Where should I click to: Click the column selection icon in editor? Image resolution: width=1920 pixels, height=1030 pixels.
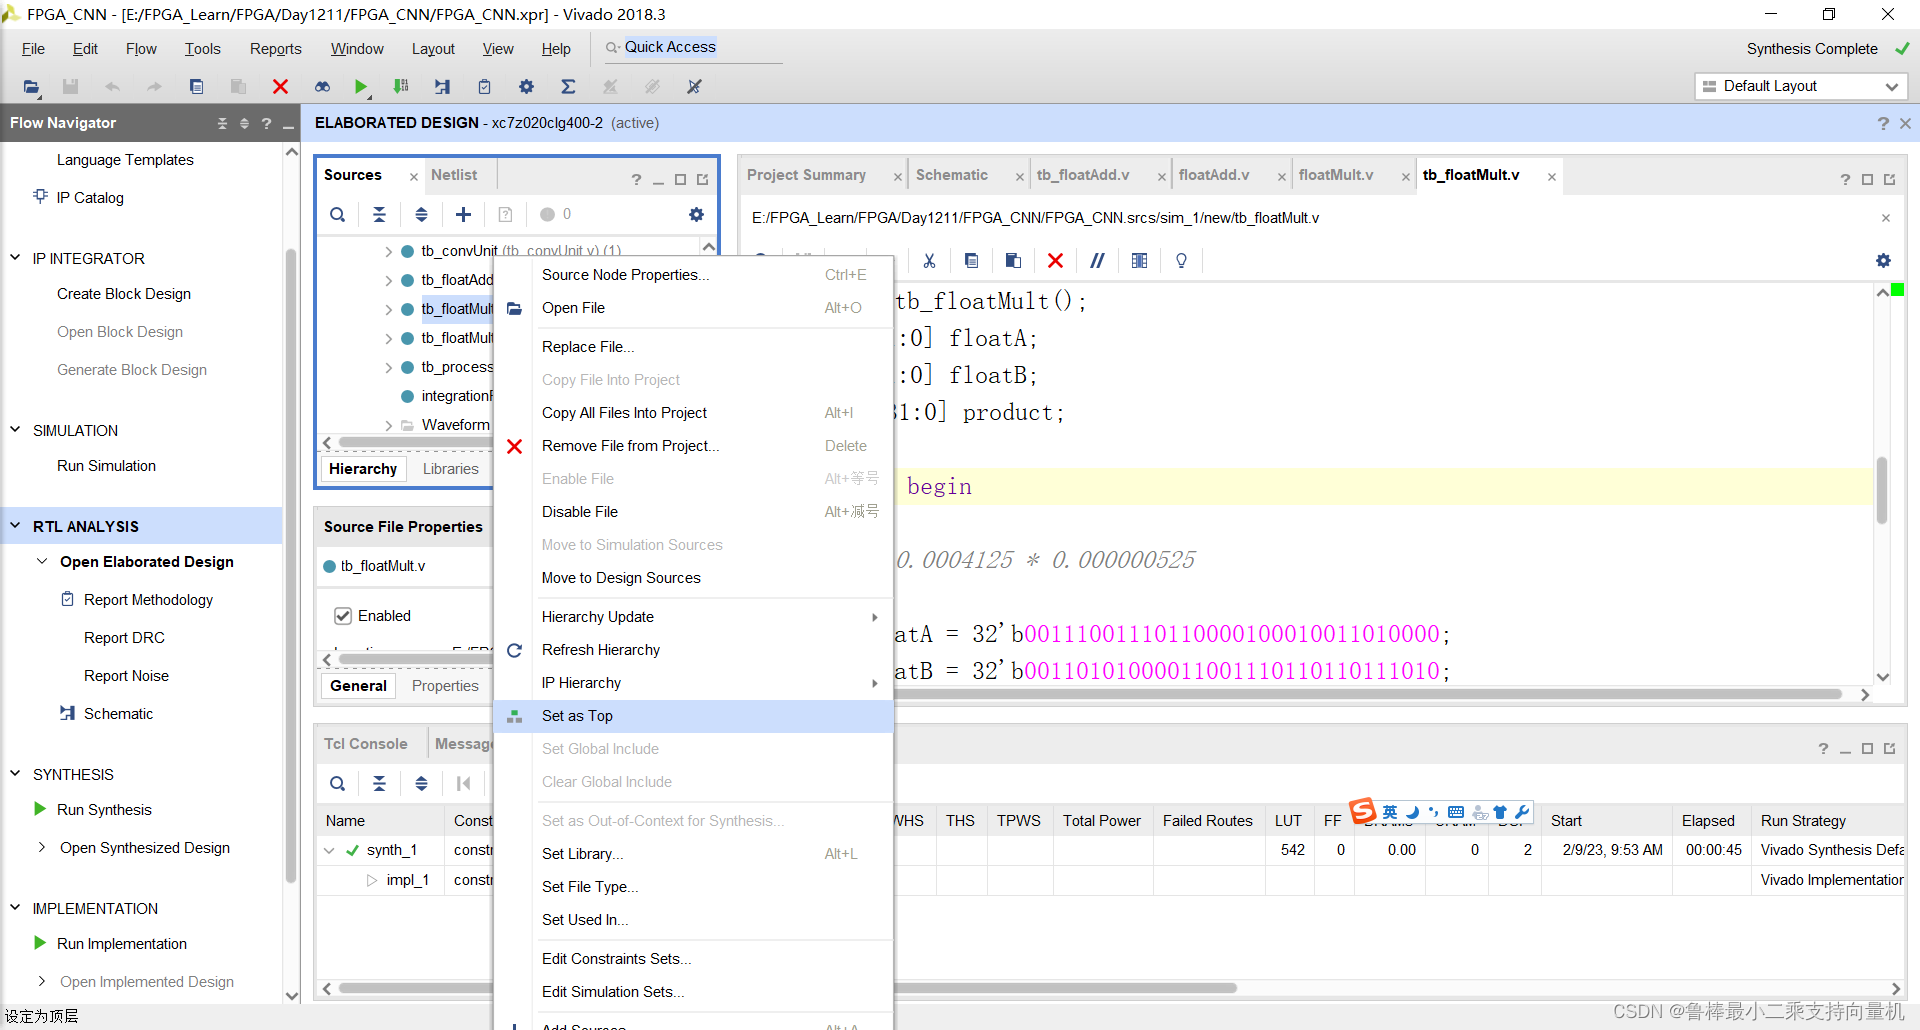1139,261
